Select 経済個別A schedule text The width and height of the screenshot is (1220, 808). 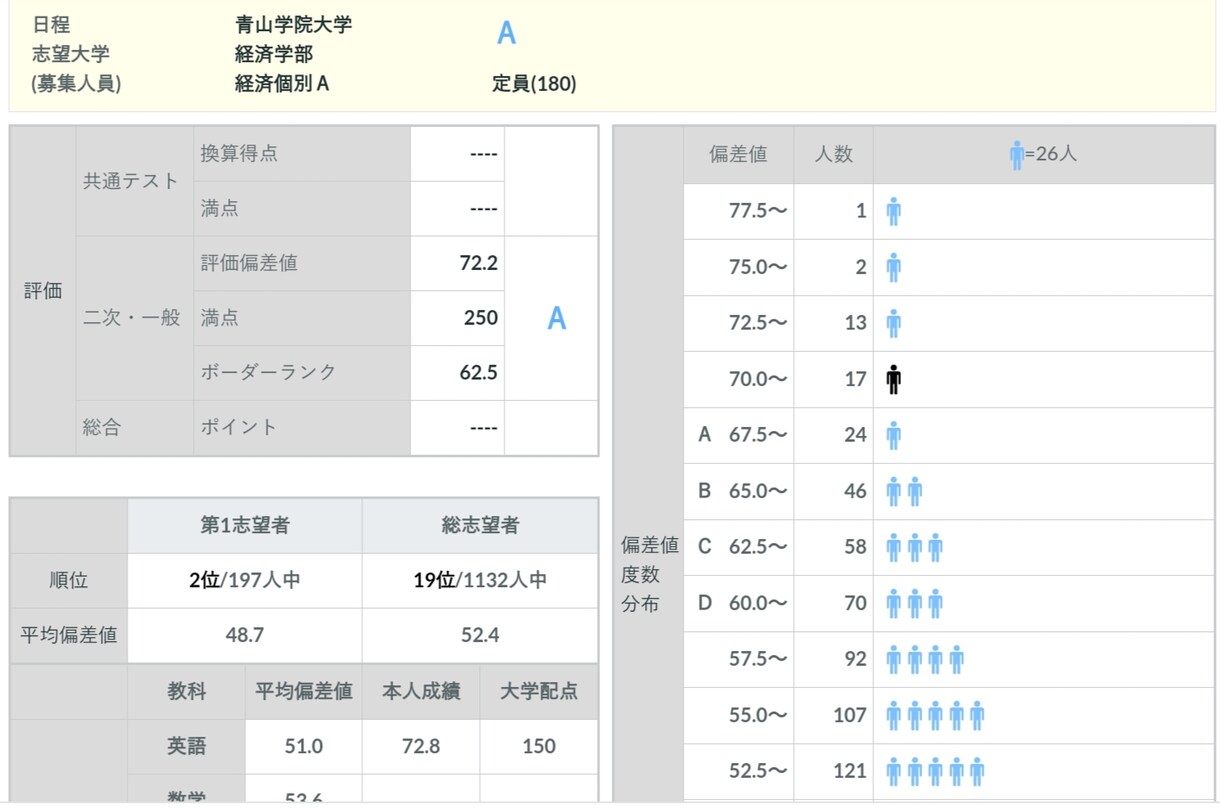[282, 83]
